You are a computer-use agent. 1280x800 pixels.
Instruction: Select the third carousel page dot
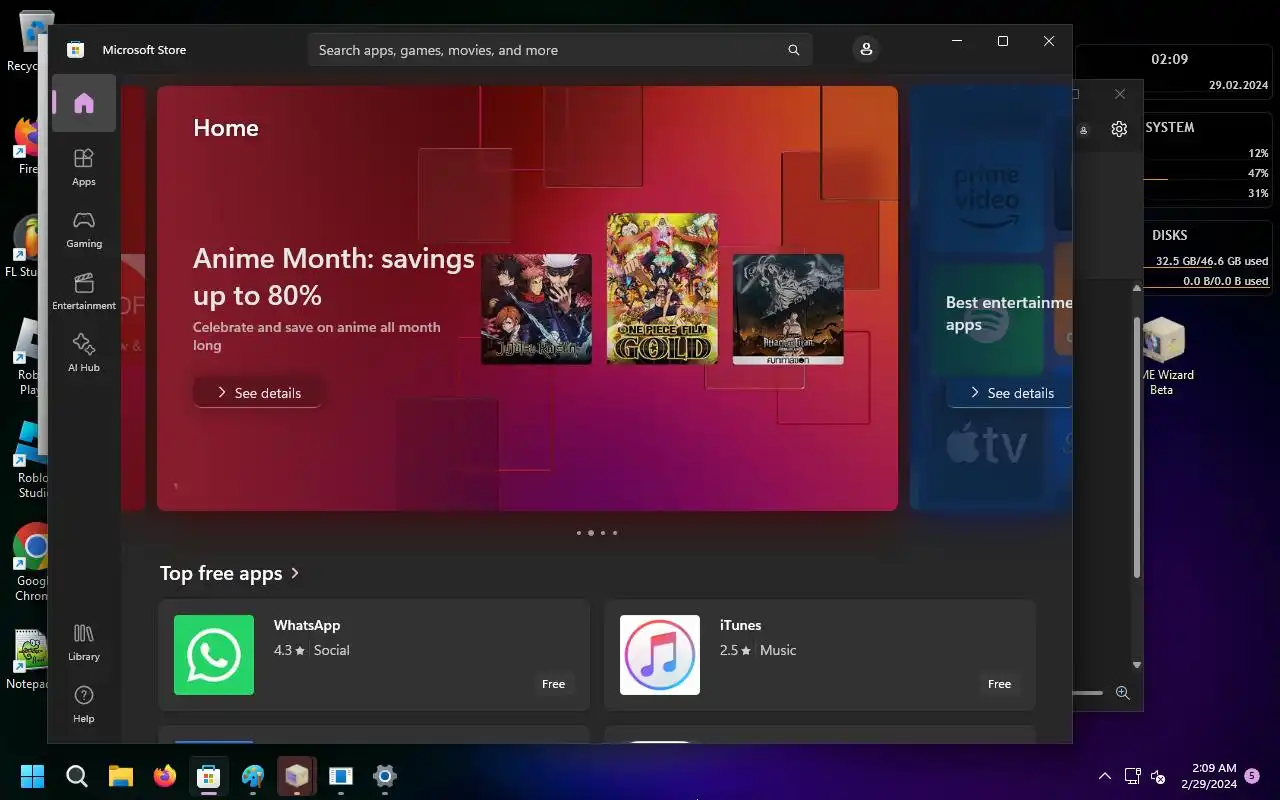pos(603,533)
